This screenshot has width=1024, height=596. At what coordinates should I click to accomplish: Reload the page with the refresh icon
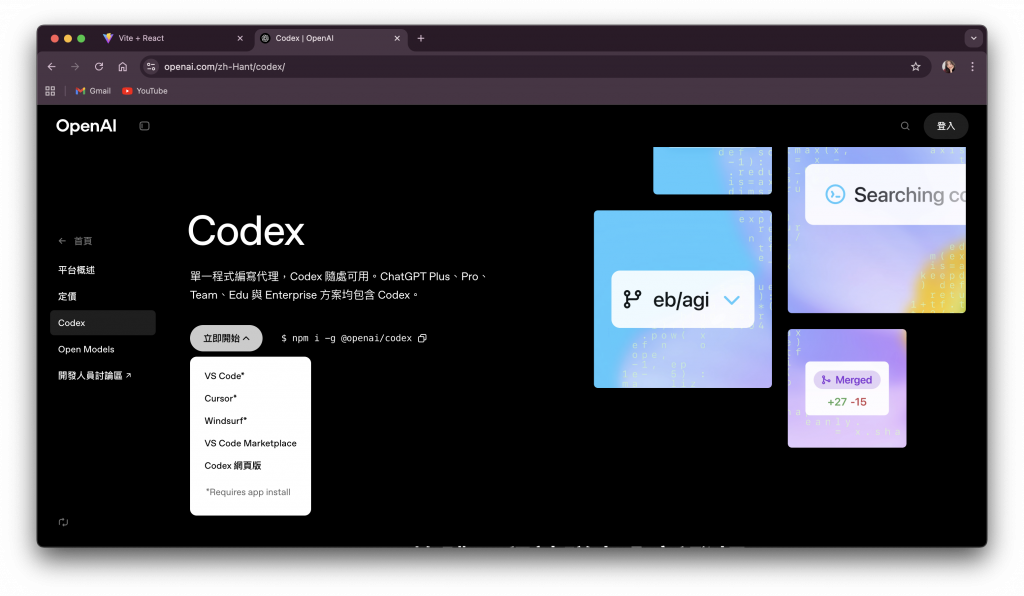[x=99, y=67]
